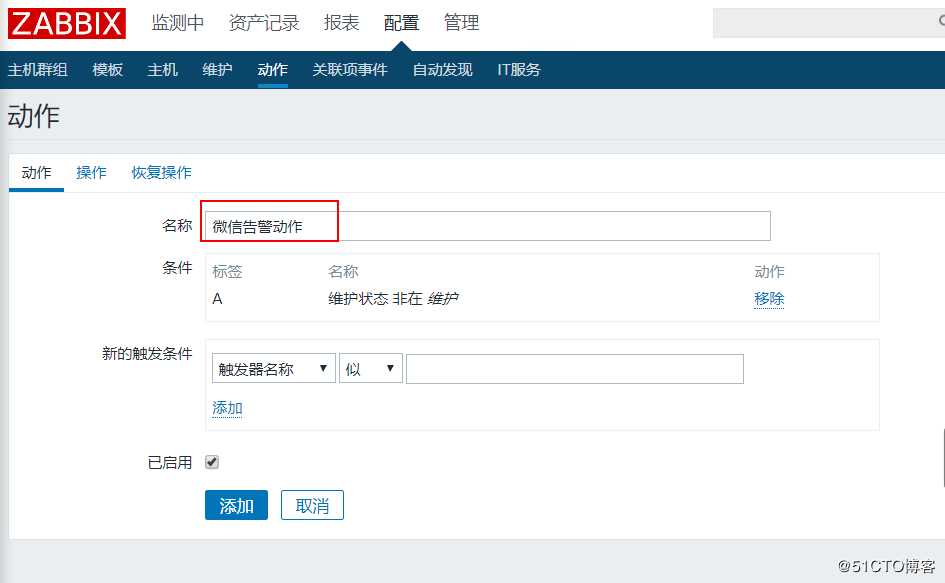The width and height of the screenshot is (945, 583).
Task: Click the 动作 column header in conditions table
Action: (769, 271)
